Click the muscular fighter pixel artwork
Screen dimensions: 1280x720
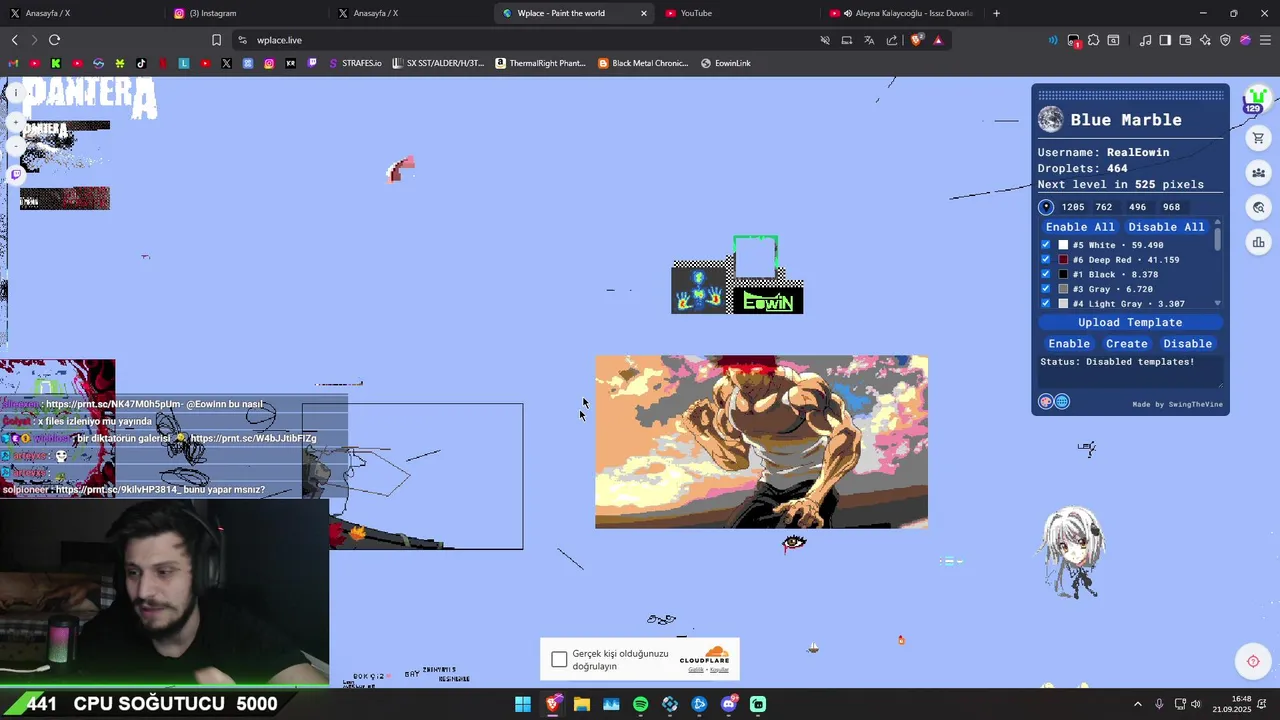click(x=761, y=442)
